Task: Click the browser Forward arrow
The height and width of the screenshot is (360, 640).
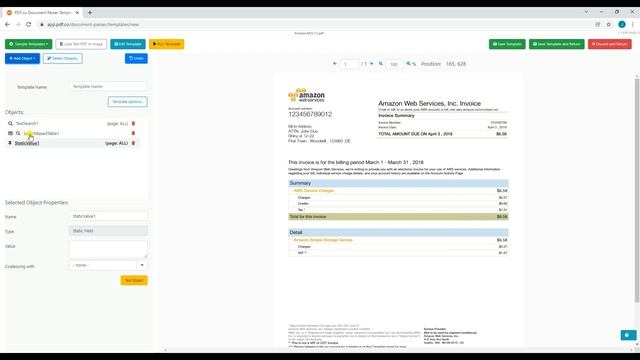Action: (x=18, y=24)
